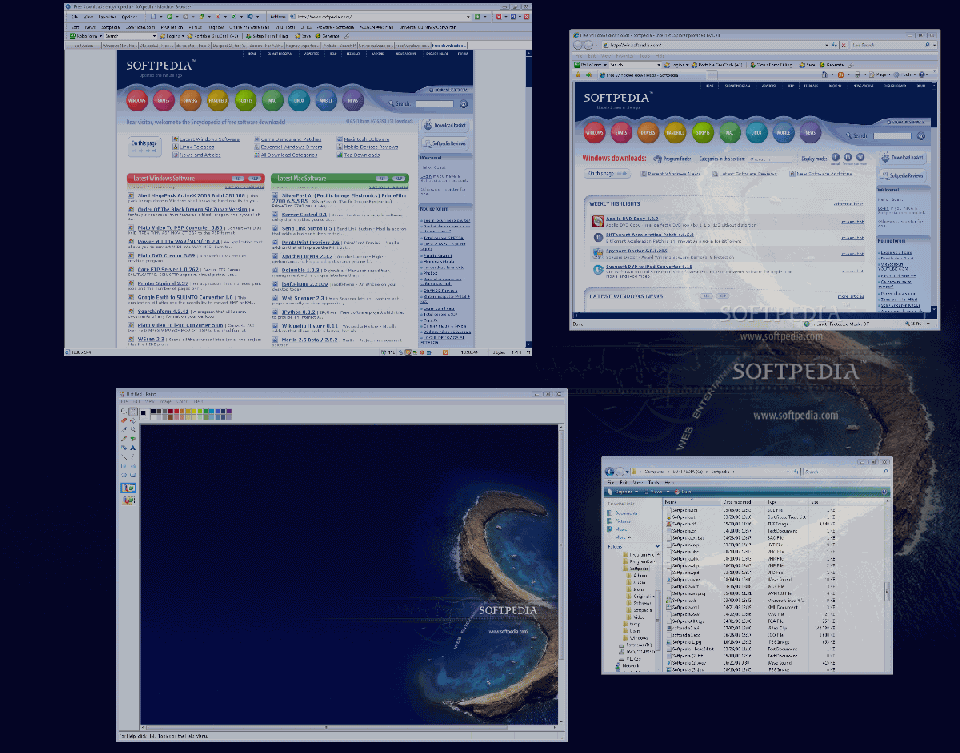Screen dimensions: 960x753
Task: Activate the Magnifier tool in Paint
Action: [x=133, y=430]
